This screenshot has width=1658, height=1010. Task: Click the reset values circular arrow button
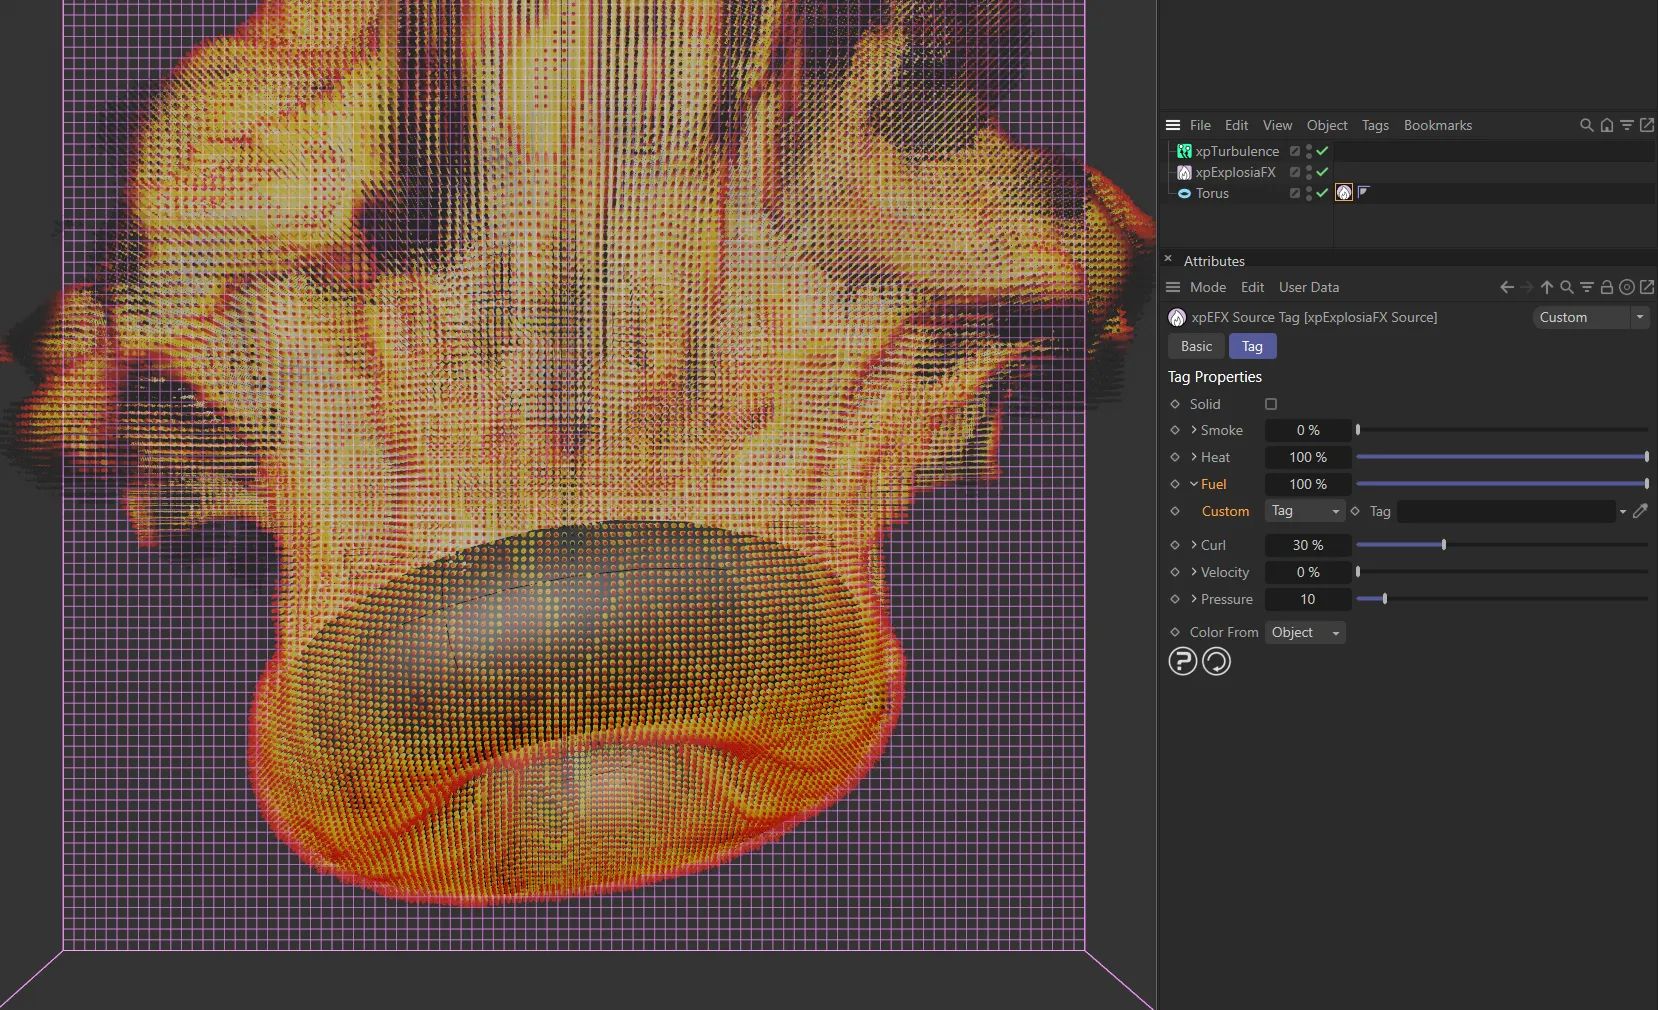[x=1218, y=662]
